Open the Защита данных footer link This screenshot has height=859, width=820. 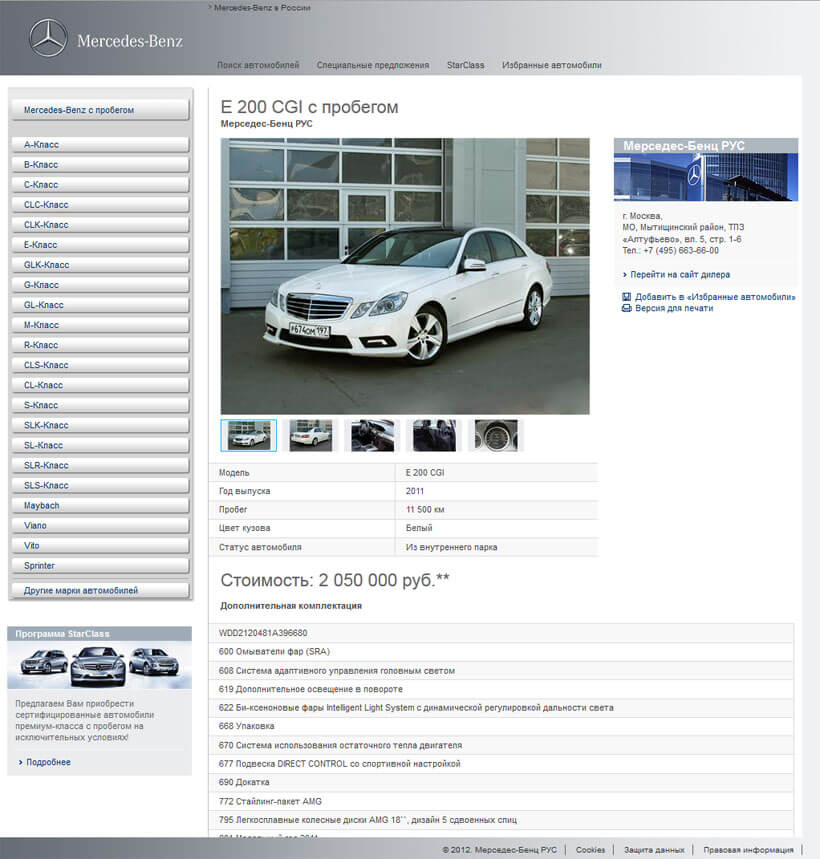point(654,850)
